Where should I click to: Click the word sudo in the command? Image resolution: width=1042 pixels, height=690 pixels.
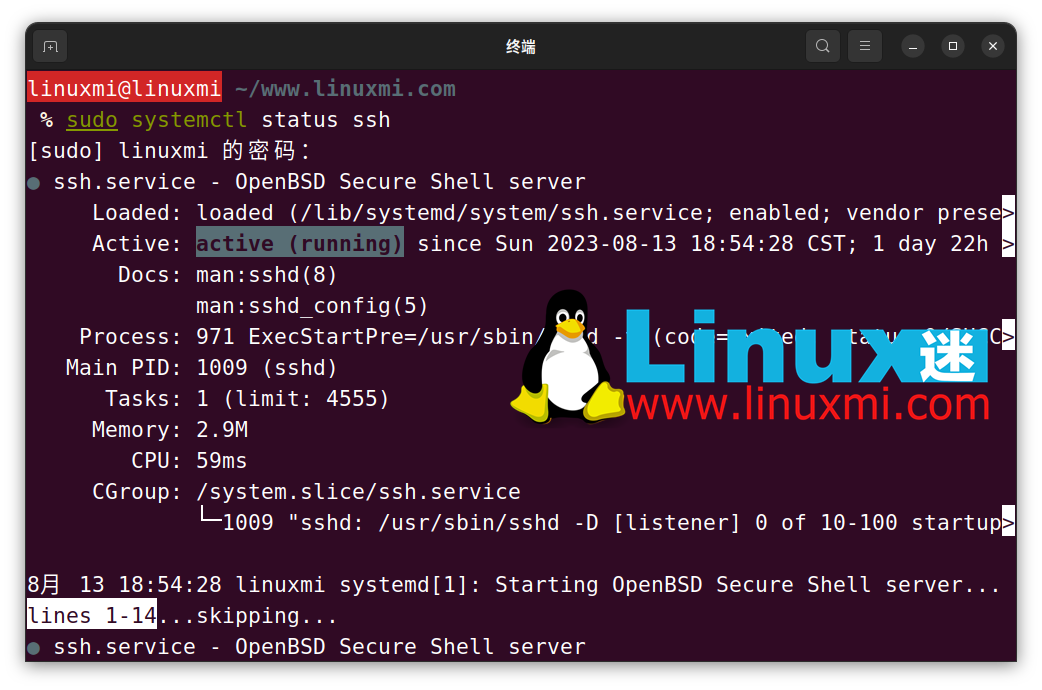coord(92,120)
